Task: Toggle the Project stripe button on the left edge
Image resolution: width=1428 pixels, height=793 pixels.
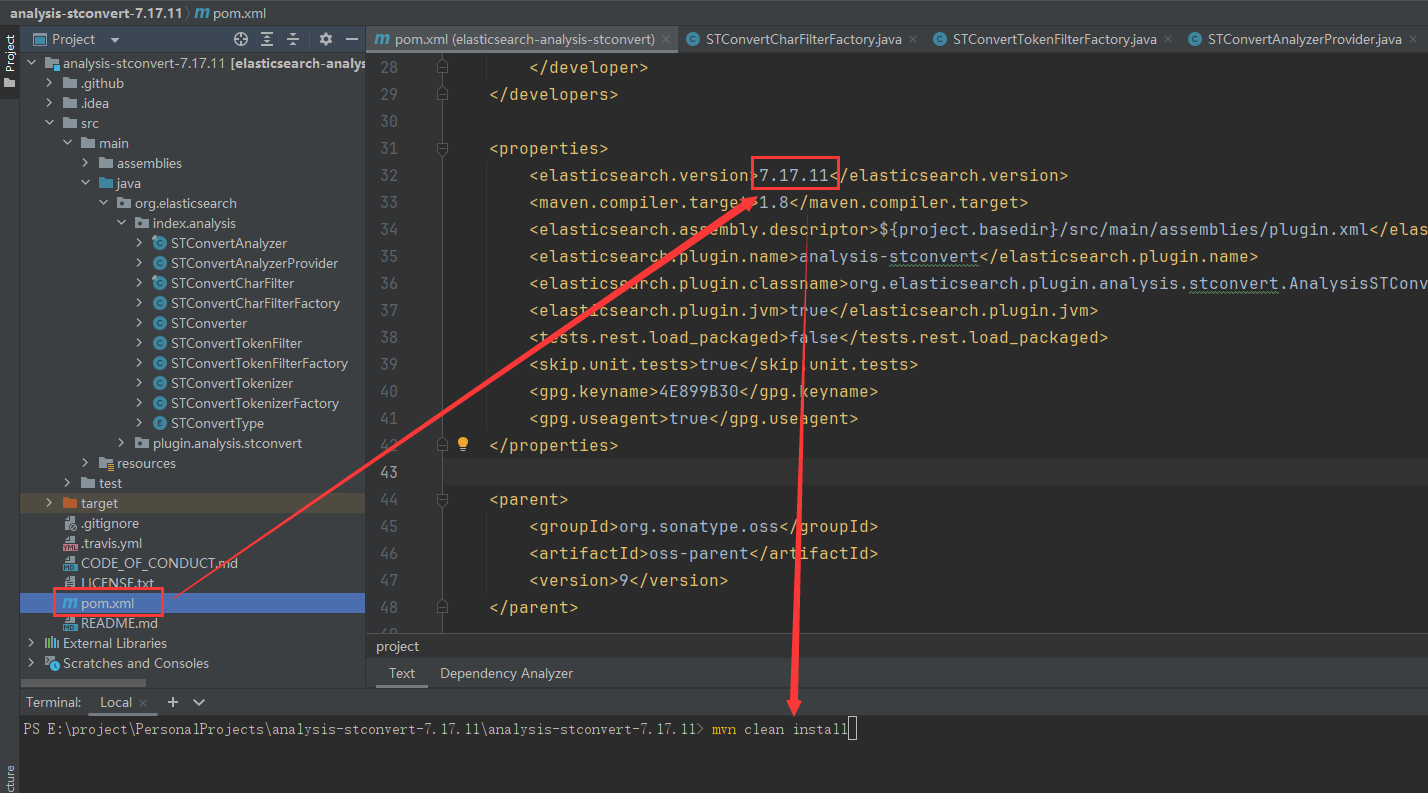Action: tap(10, 60)
